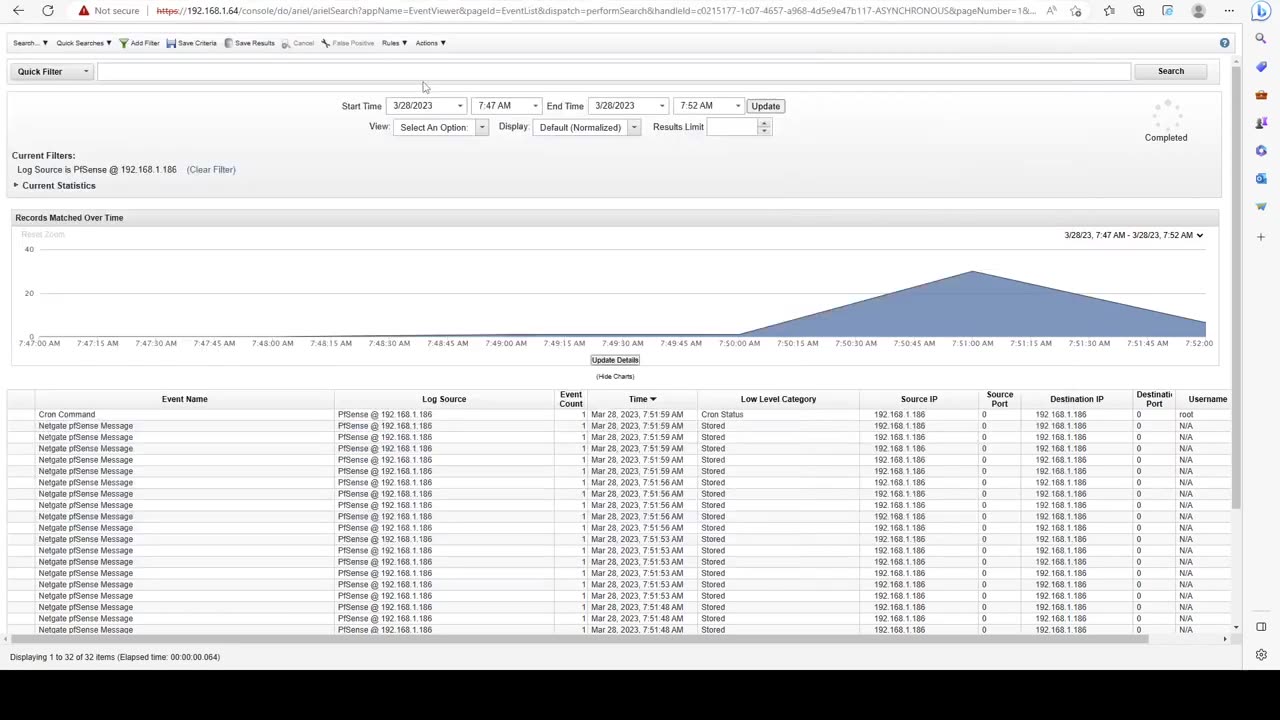
Task: Open the read aloud icon
Action: (1051, 11)
